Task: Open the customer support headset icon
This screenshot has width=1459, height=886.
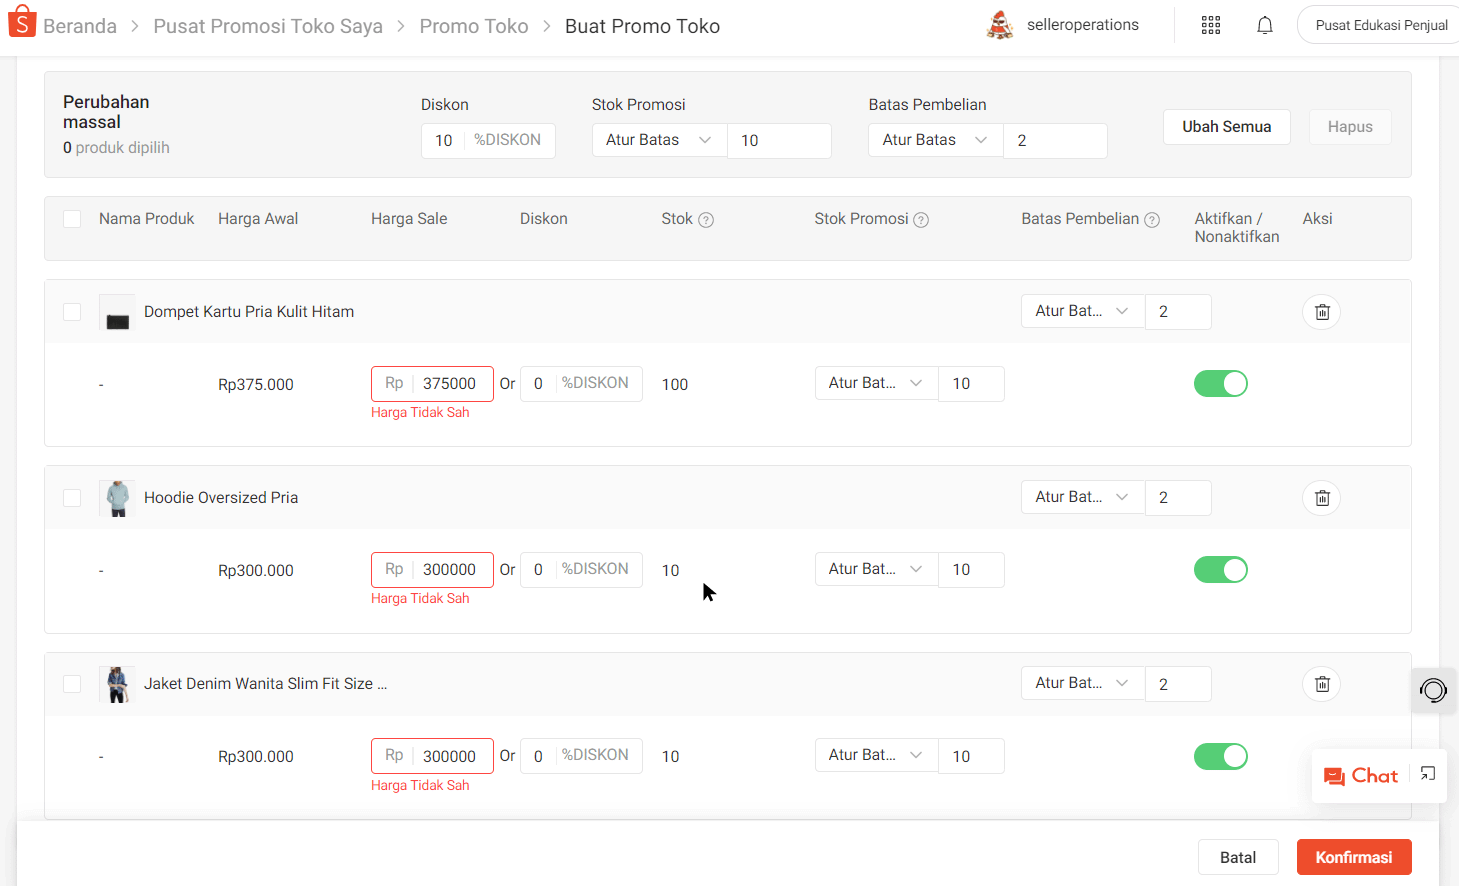Action: [x=1433, y=690]
